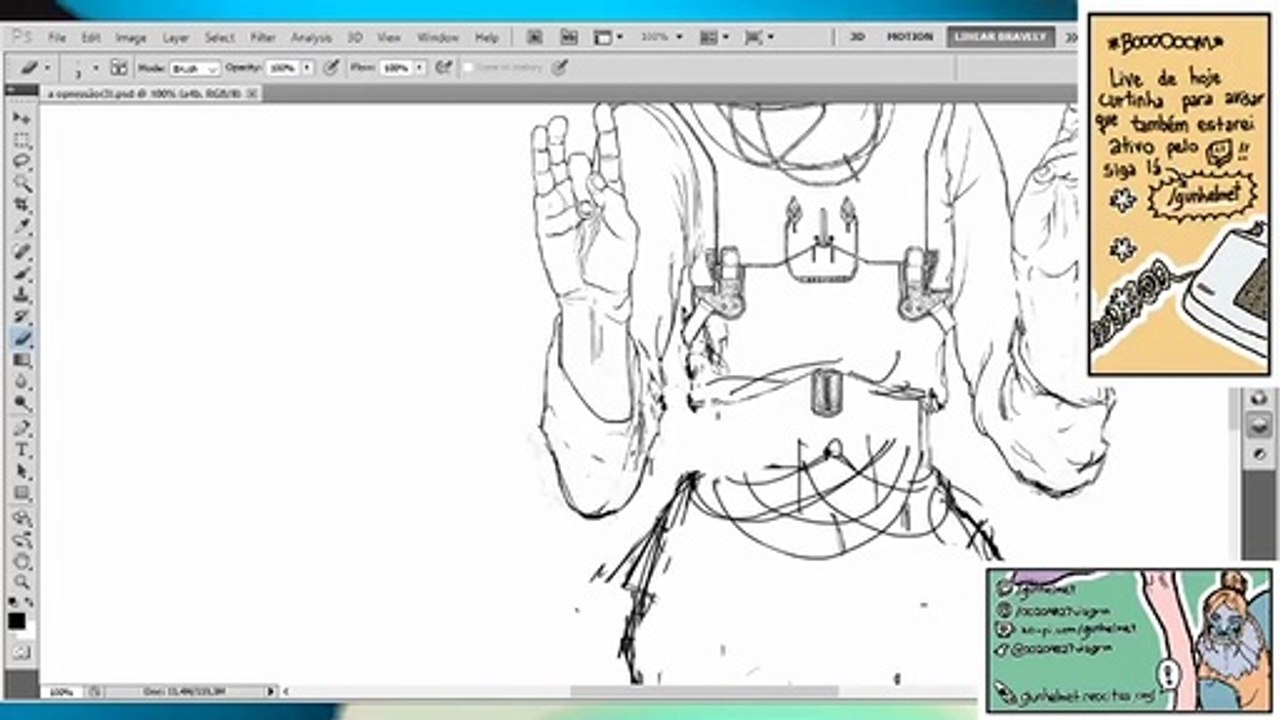The image size is (1280, 720).
Task: Launch Mini Bridge from the application bar
Action: click(569, 37)
